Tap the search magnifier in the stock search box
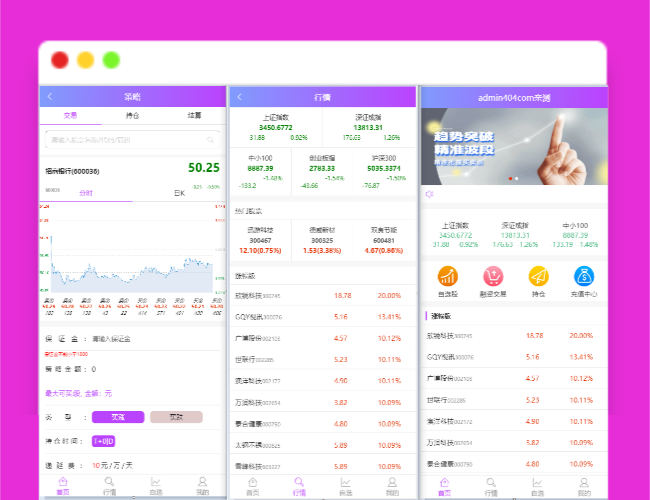This screenshot has height=500, width=650. [211, 140]
